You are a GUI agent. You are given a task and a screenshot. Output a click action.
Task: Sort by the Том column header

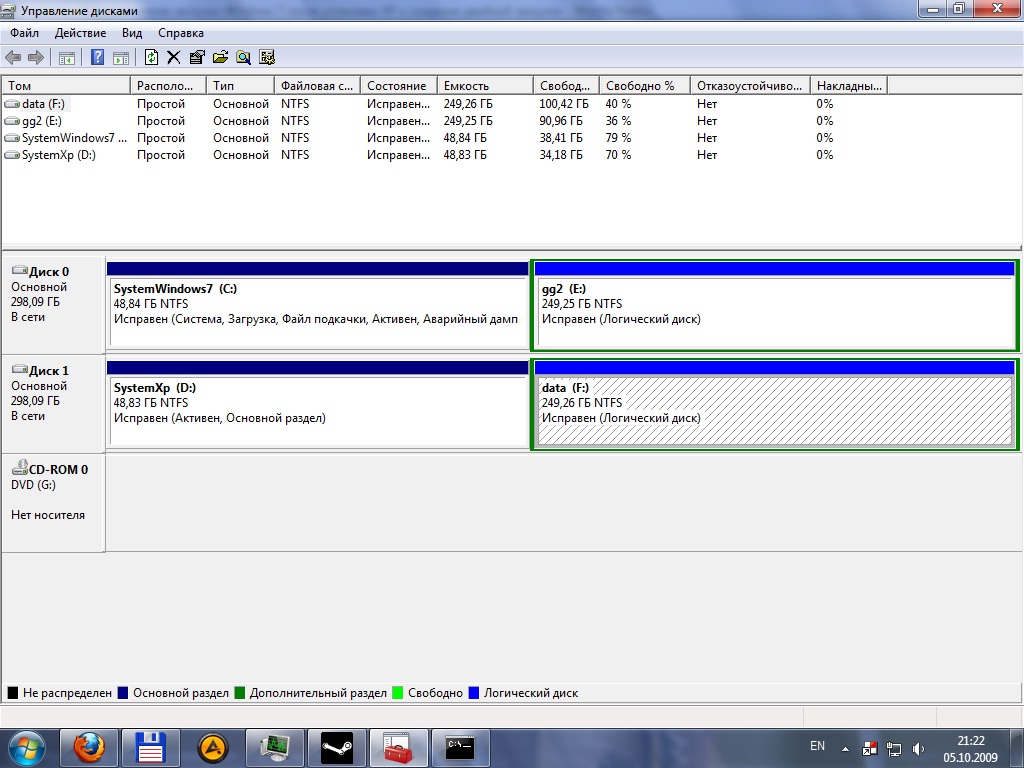[66, 86]
